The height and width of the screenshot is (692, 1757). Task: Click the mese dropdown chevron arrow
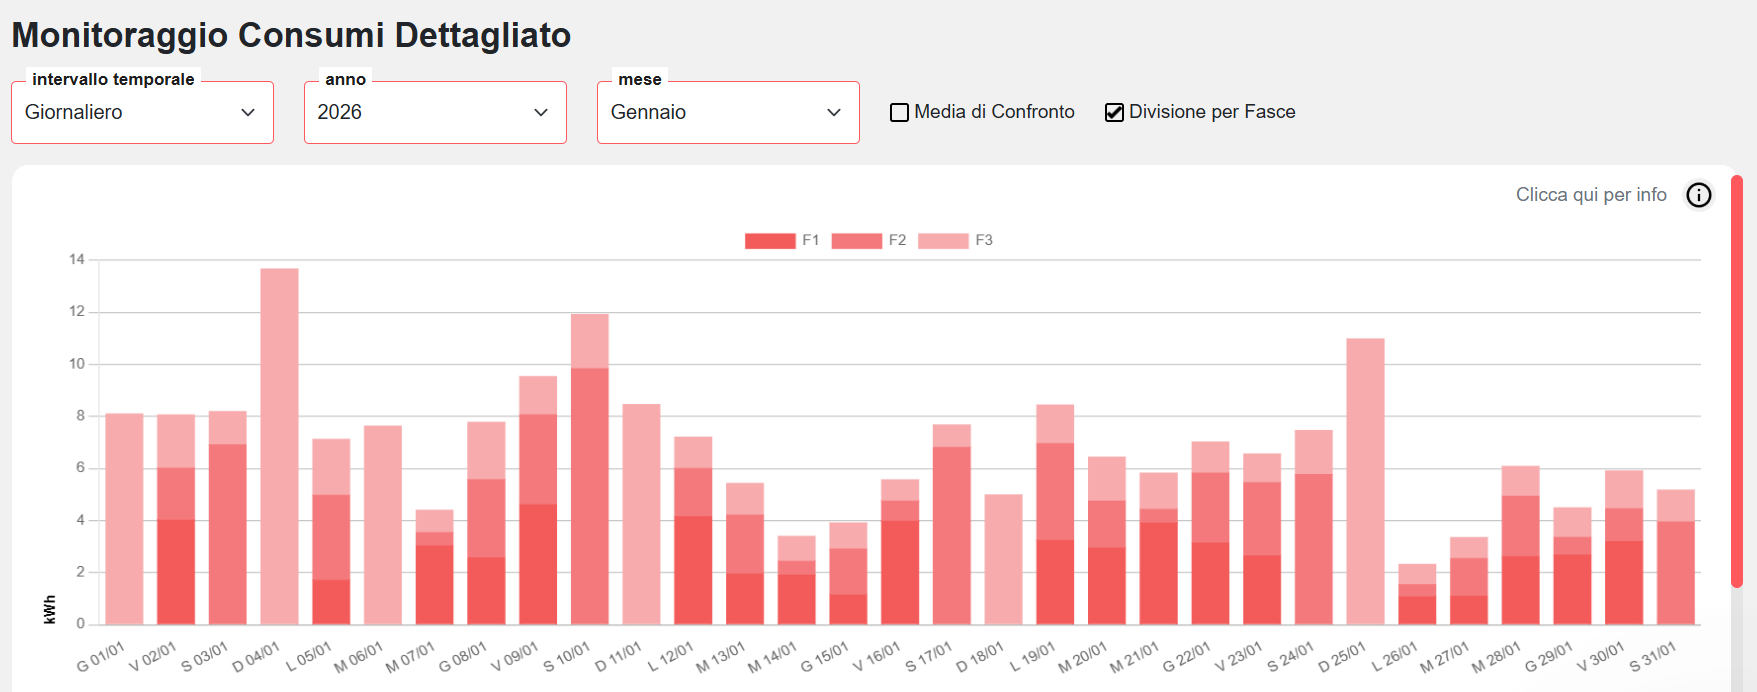(834, 113)
